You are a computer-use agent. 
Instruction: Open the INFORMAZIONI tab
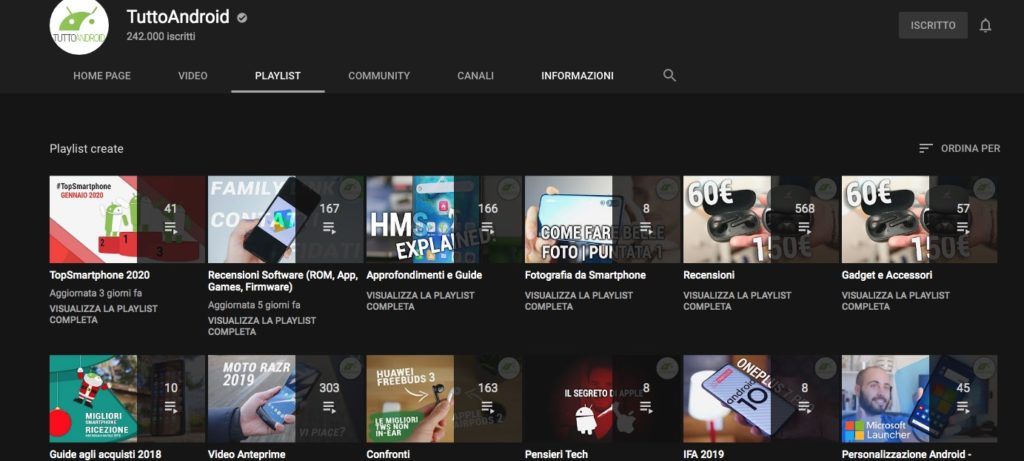click(x=577, y=76)
